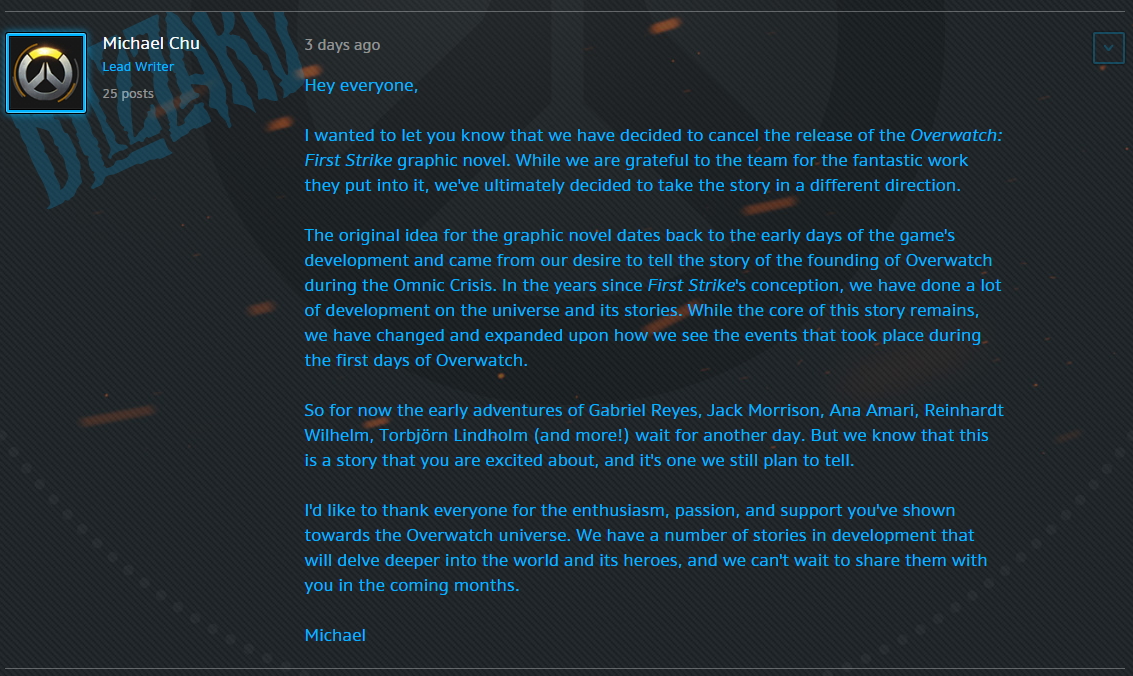1133x676 pixels.
Task: Click the italic 'Overwatch:' title text
Action: tap(956, 135)
